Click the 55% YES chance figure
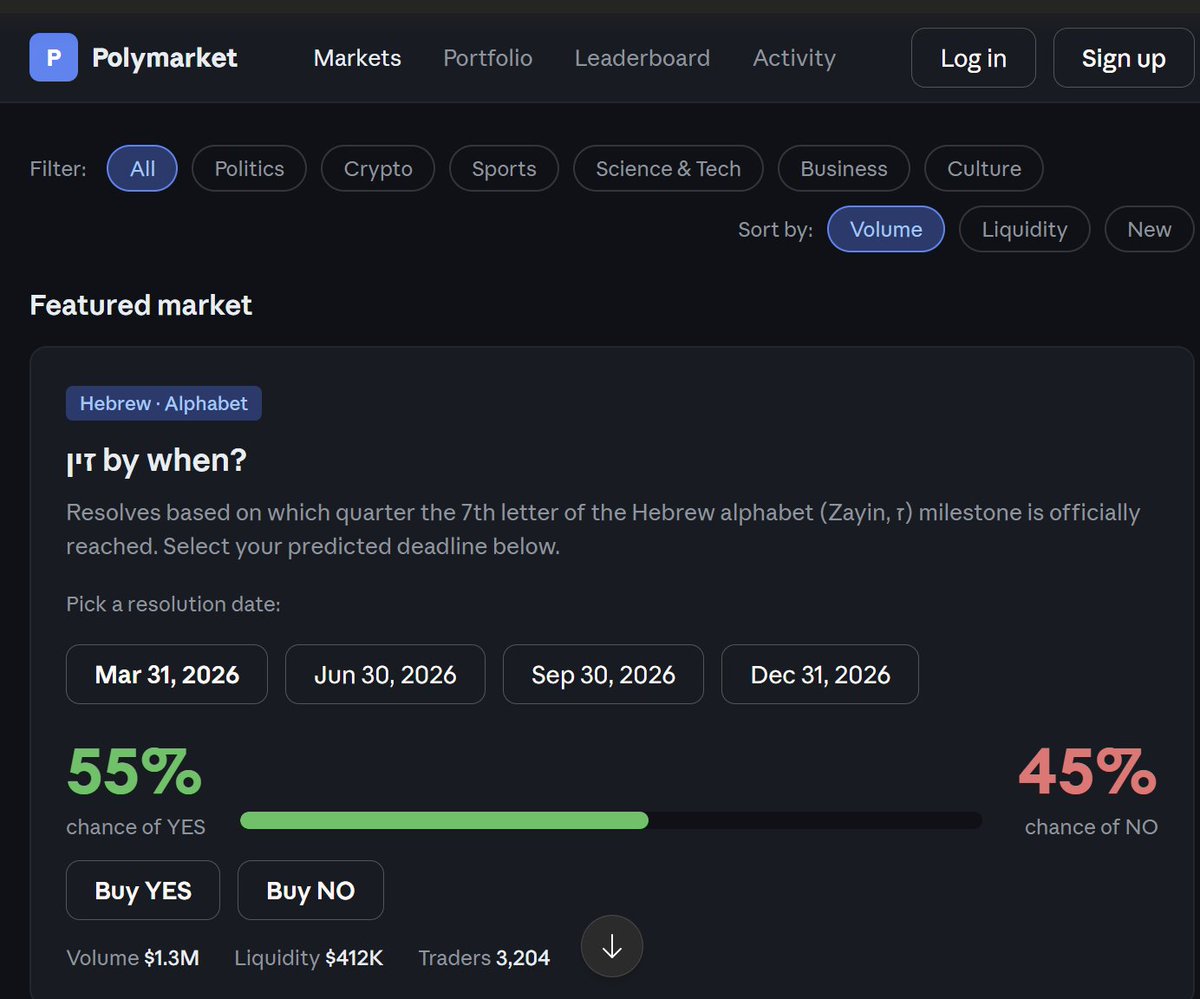Screen dimensions: 1200x999 pos(134,773)
